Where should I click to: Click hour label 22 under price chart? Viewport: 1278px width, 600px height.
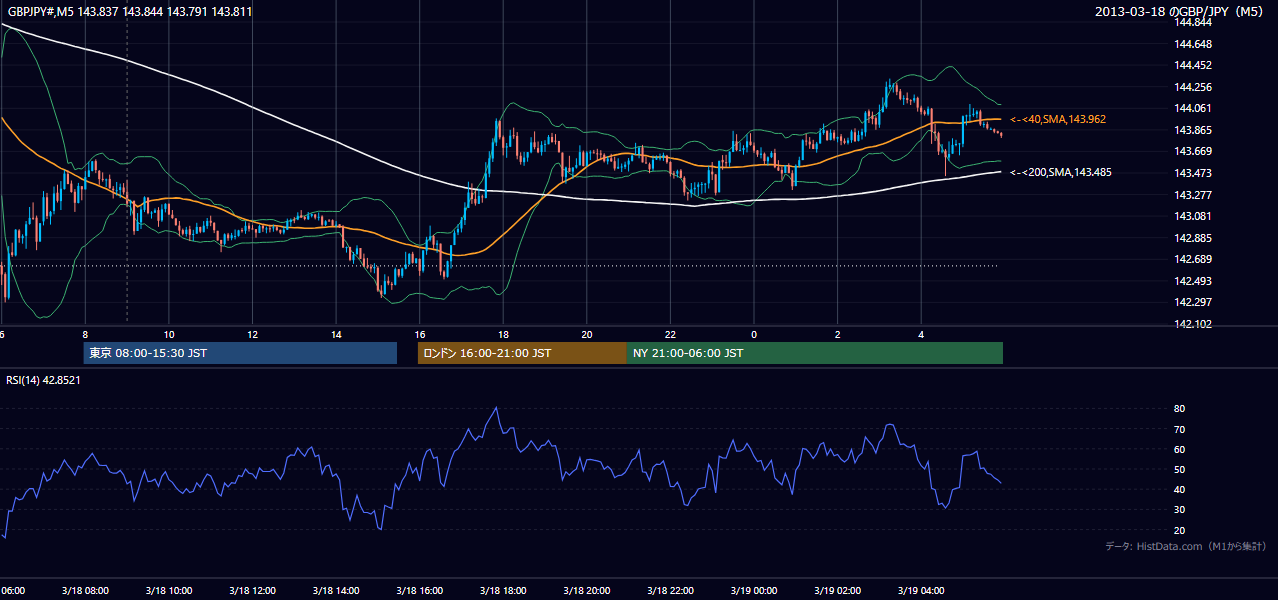[x=670, y=335]
